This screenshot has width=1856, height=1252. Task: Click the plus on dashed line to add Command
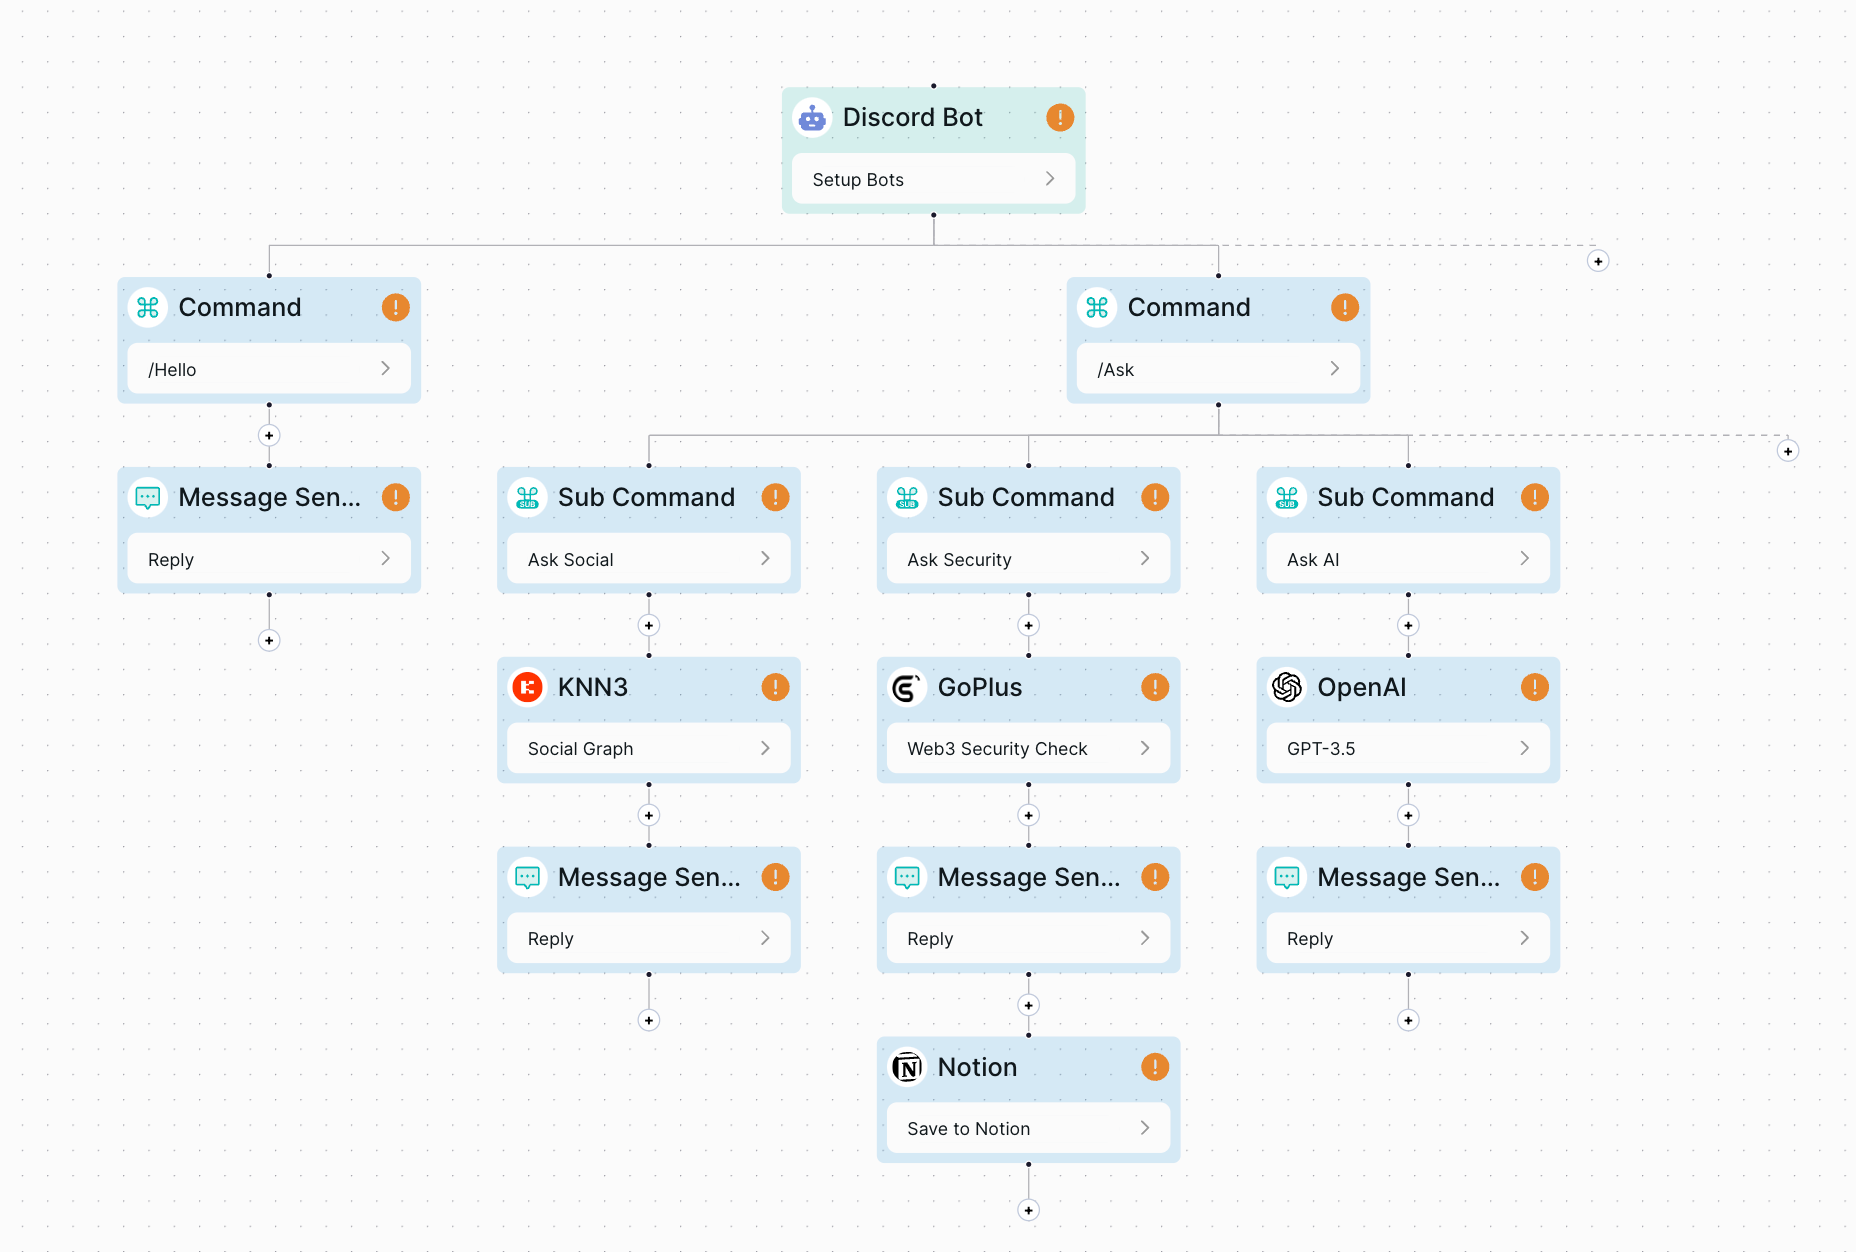click(1598, 260)
